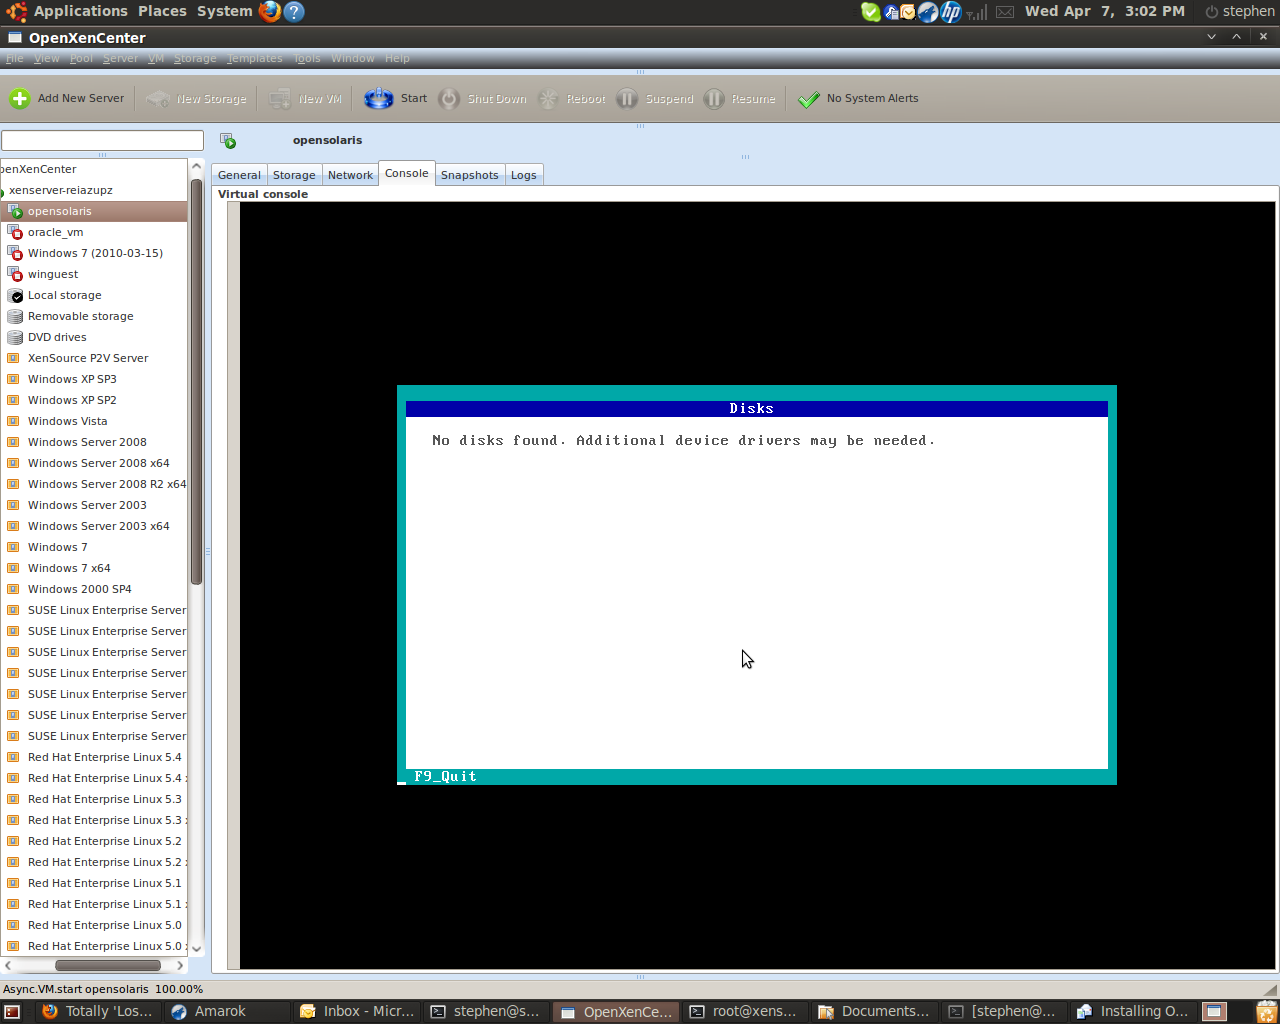This screenshot has height=1024, width=1280.
Task: Collapse the xenserver-reiazupz tree node
Action: [3, 191]
